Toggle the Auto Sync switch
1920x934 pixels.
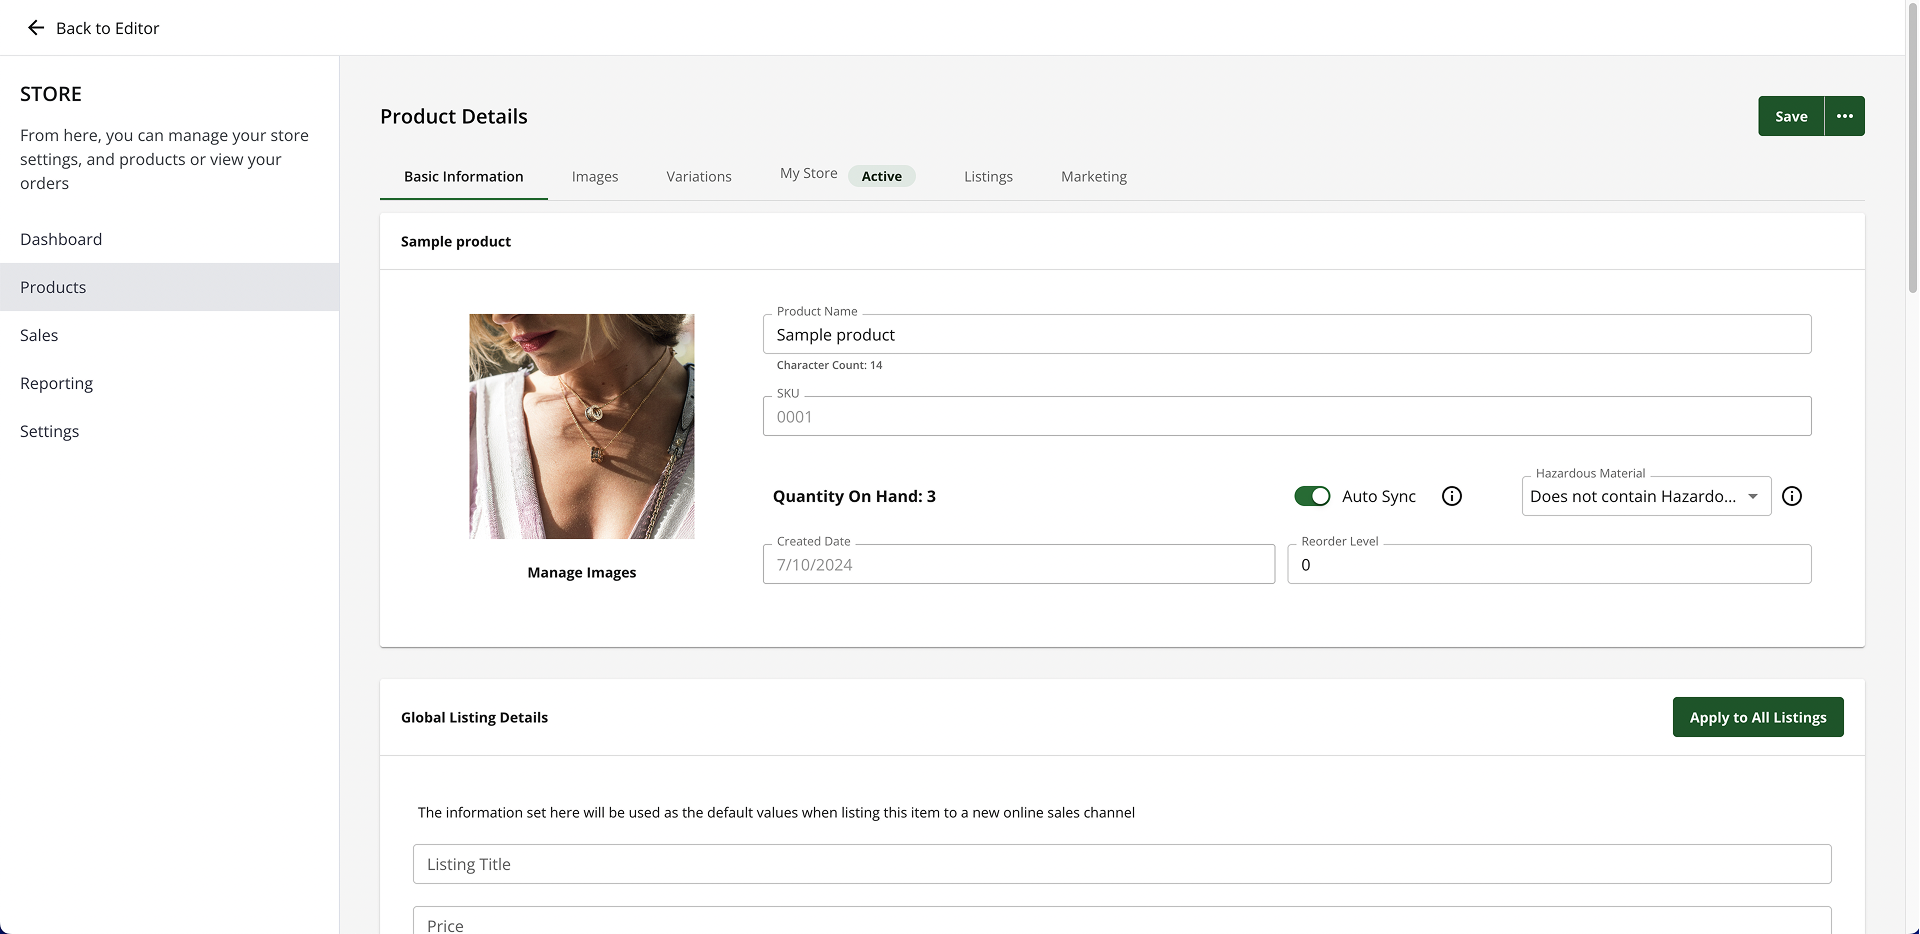point(1312,496)
